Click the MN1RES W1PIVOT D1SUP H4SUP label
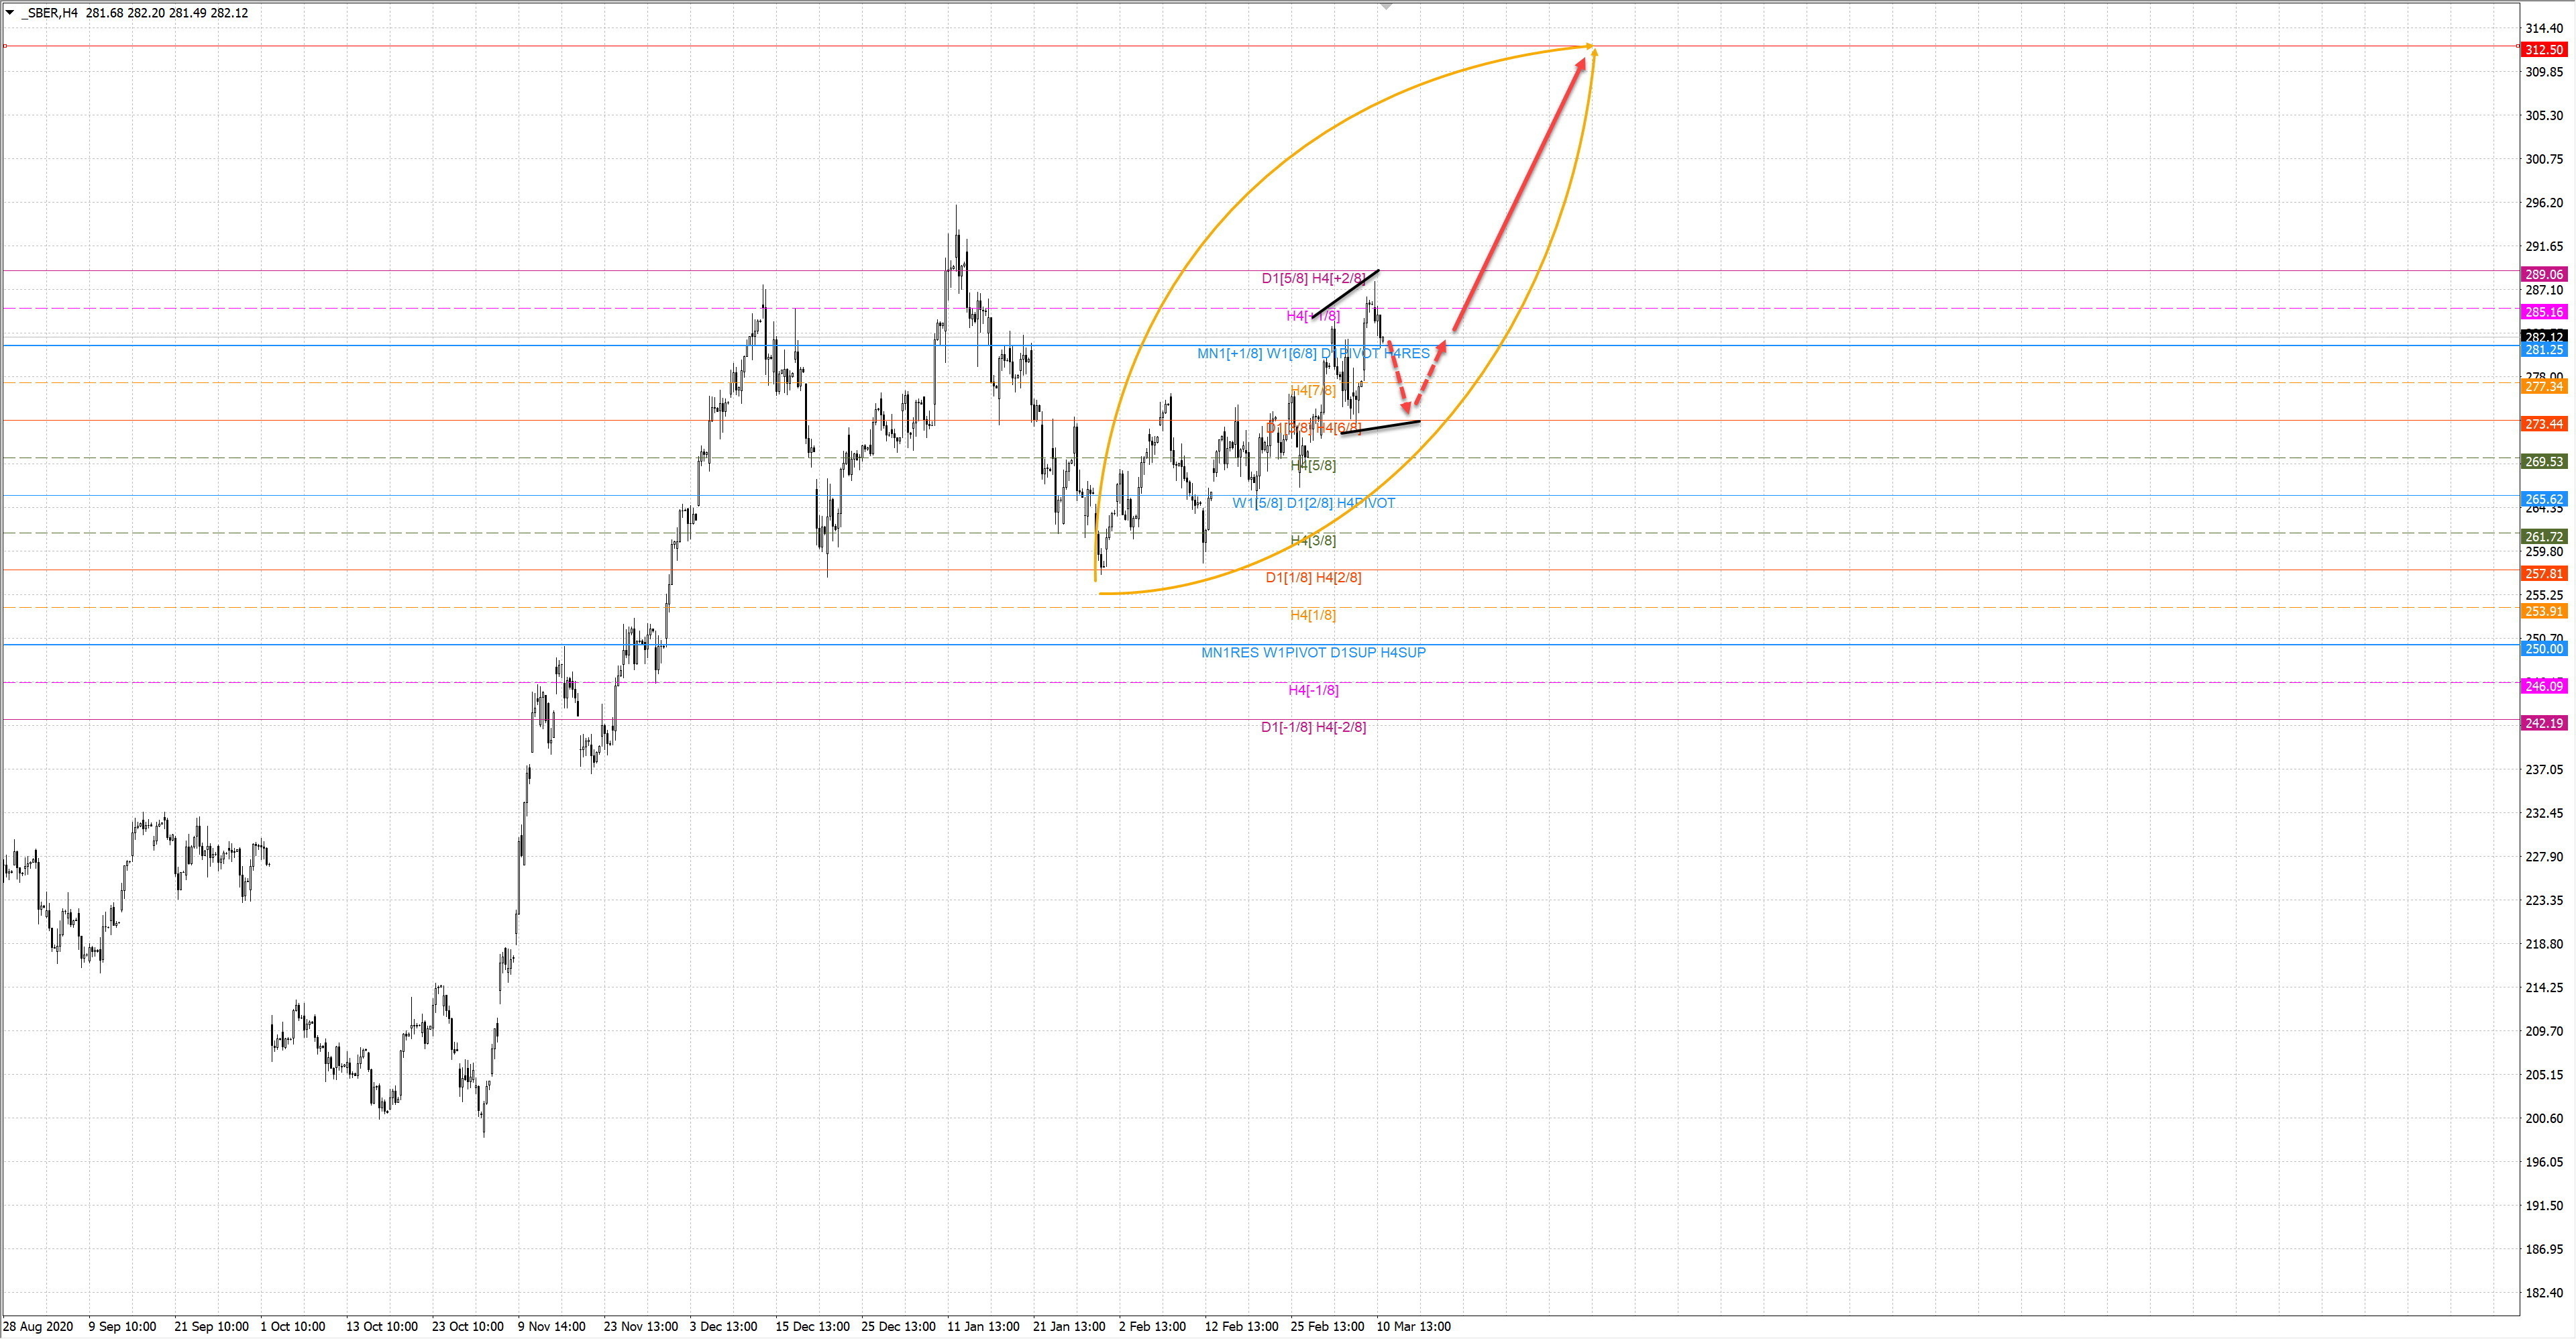Viewport: 2576px width, 1339px height. coord(1313,653)
